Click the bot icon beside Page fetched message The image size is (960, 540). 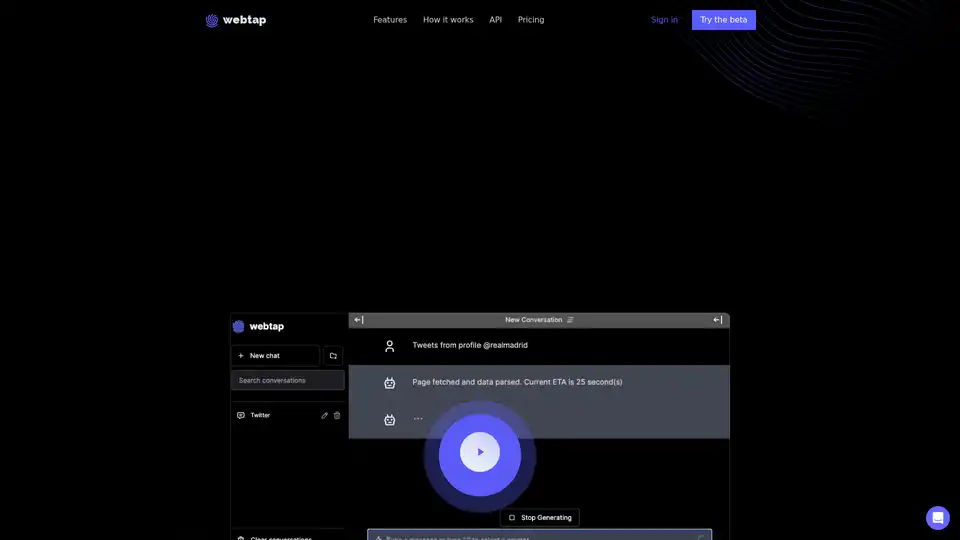[389, 383]
